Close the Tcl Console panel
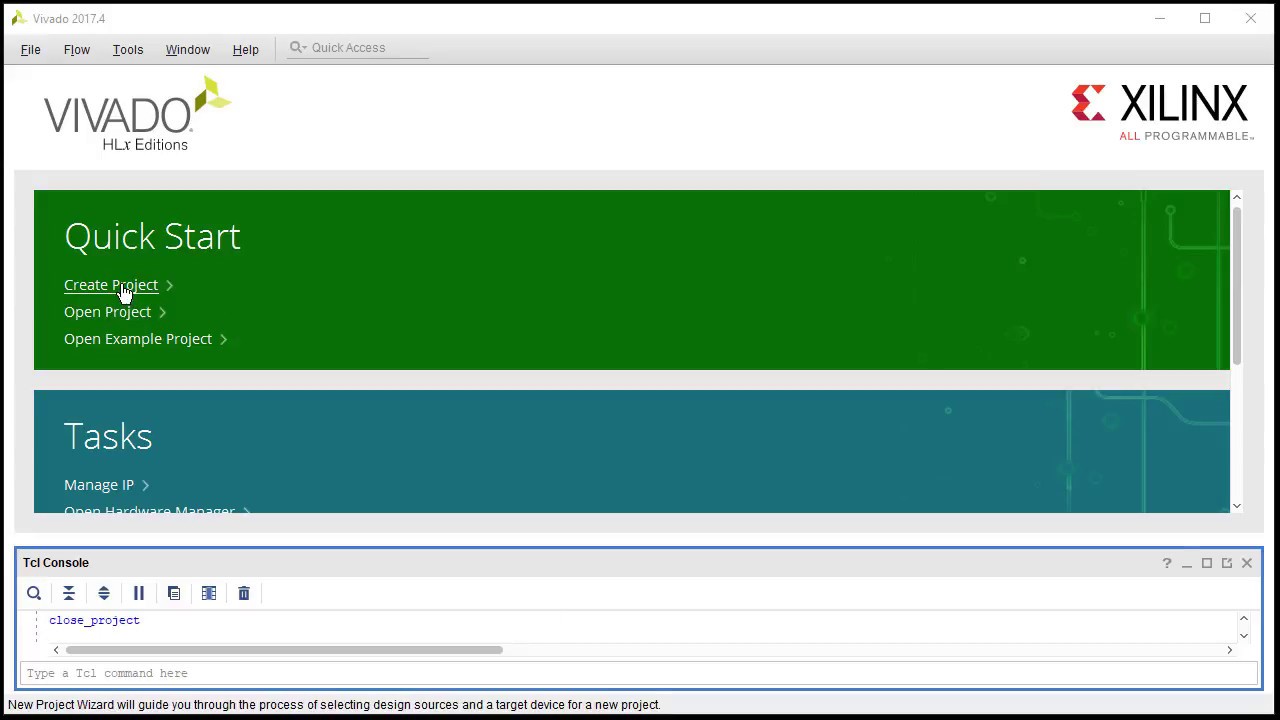Viewport: 1280px width, 720px height. (1247, 563)
